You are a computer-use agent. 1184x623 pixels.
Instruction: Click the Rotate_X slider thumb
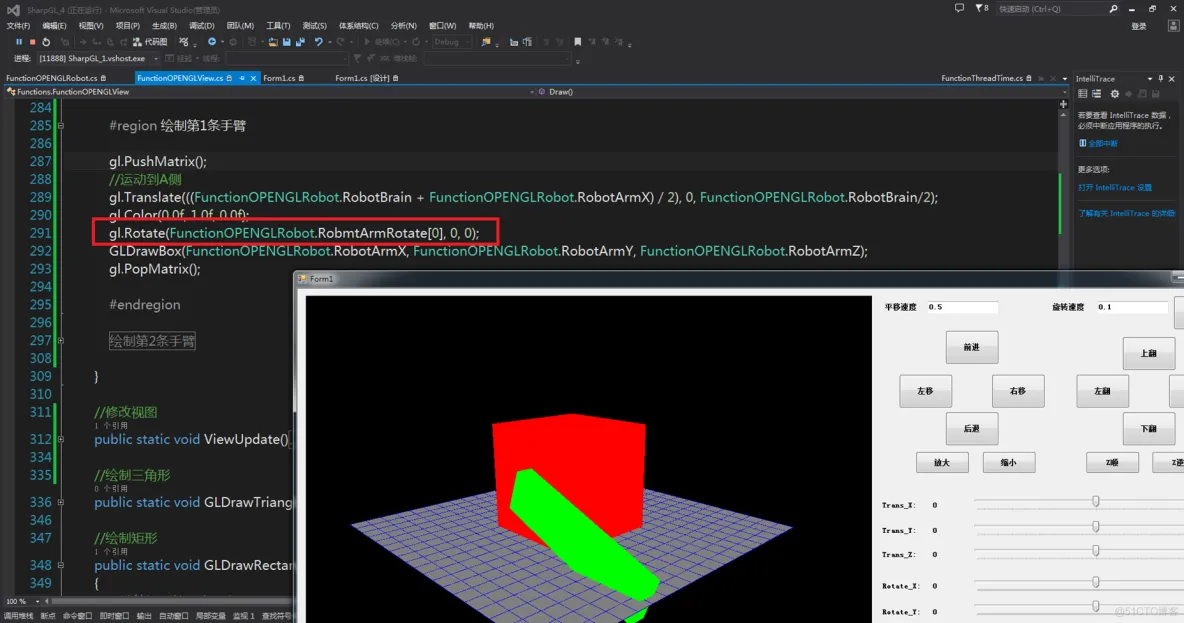click(1096, 582)
